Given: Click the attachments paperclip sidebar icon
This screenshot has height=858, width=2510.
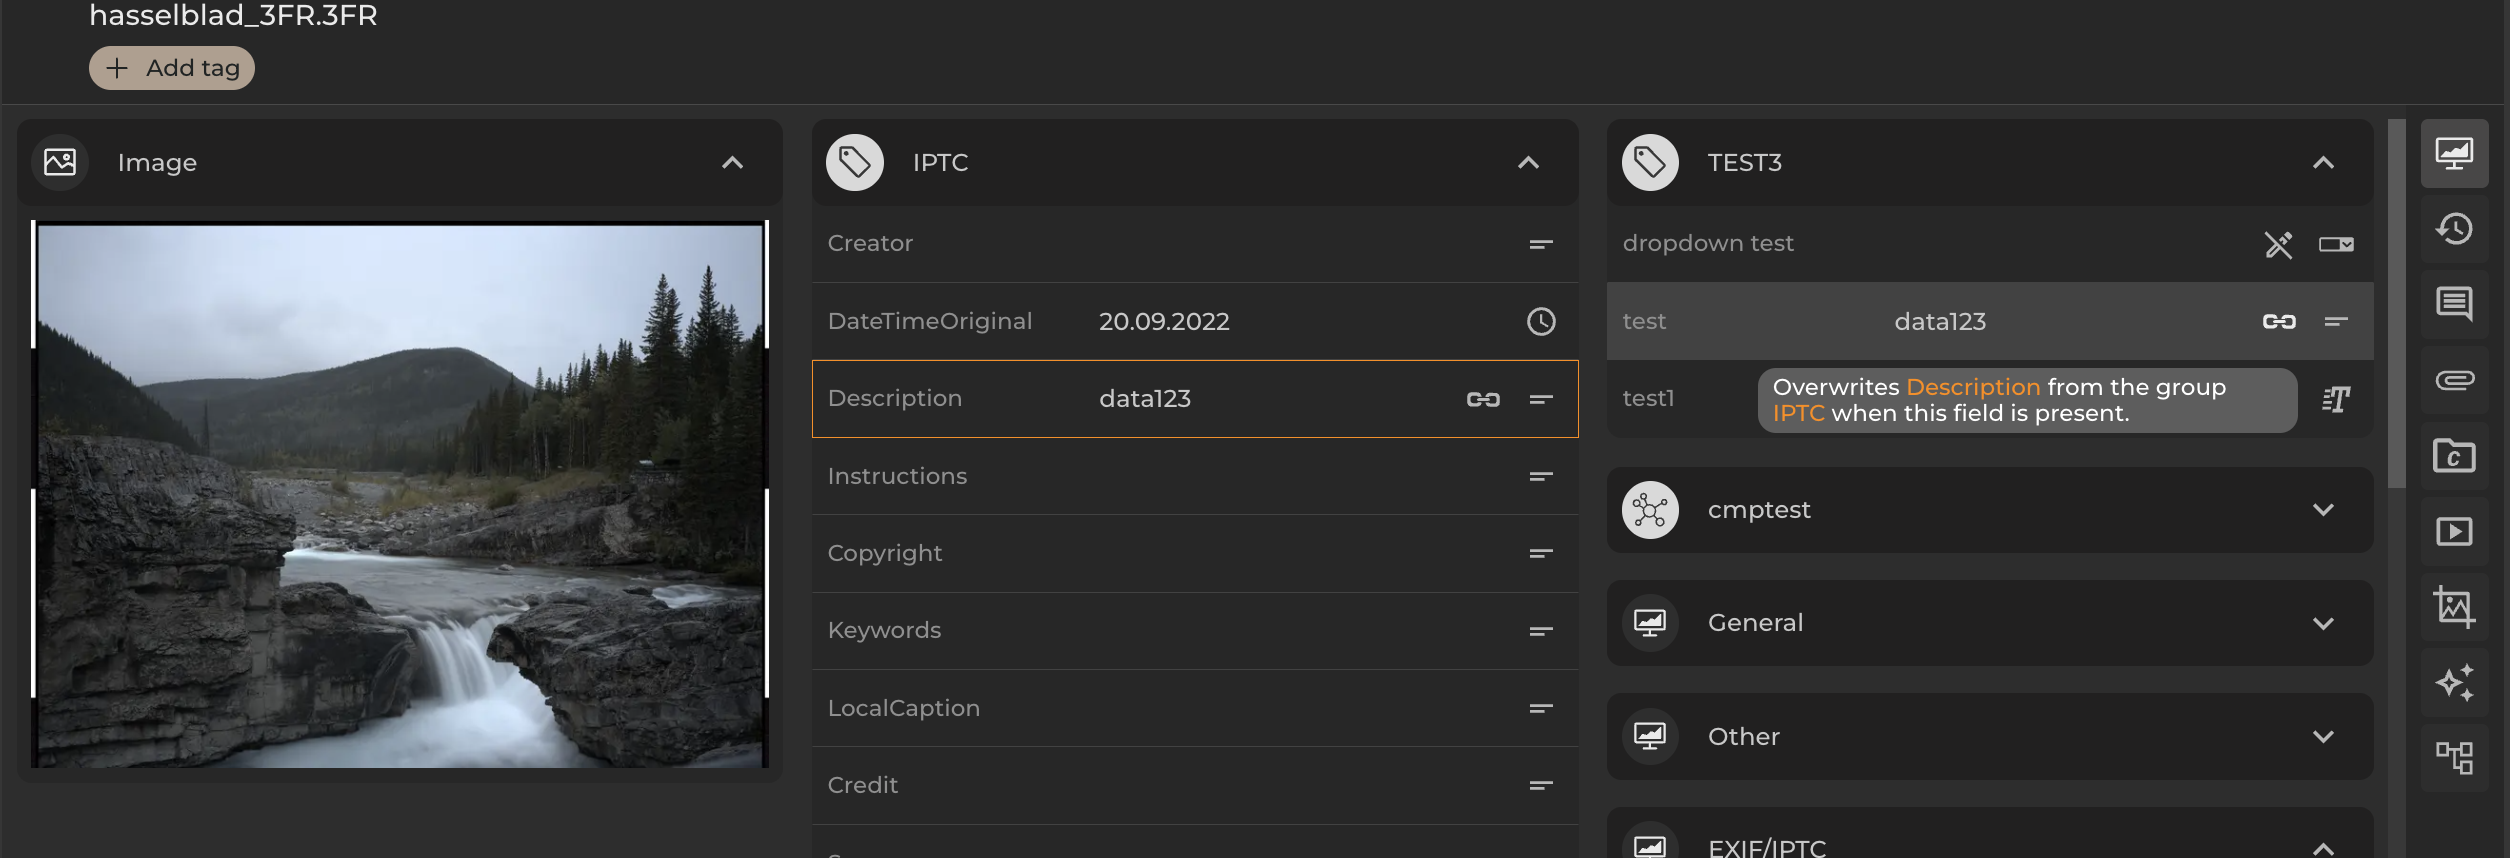Looking at the screenshot, I should (2454, 380).
